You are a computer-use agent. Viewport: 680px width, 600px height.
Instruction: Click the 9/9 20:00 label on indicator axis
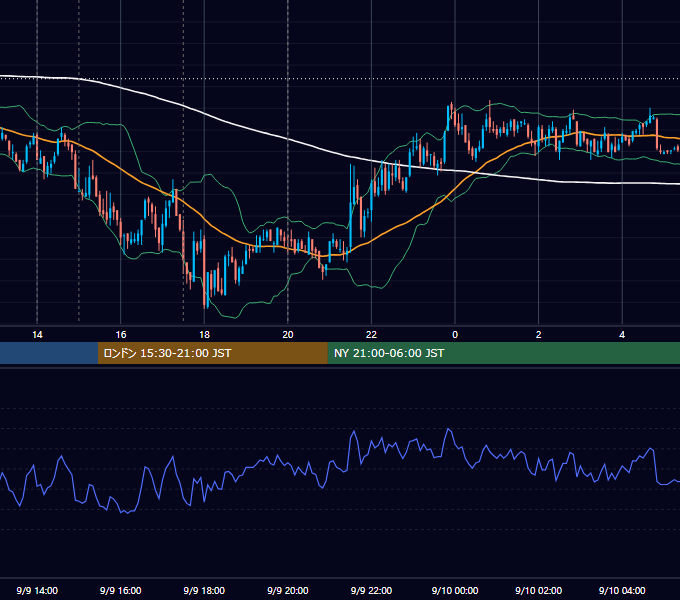[x=288, y=590]
